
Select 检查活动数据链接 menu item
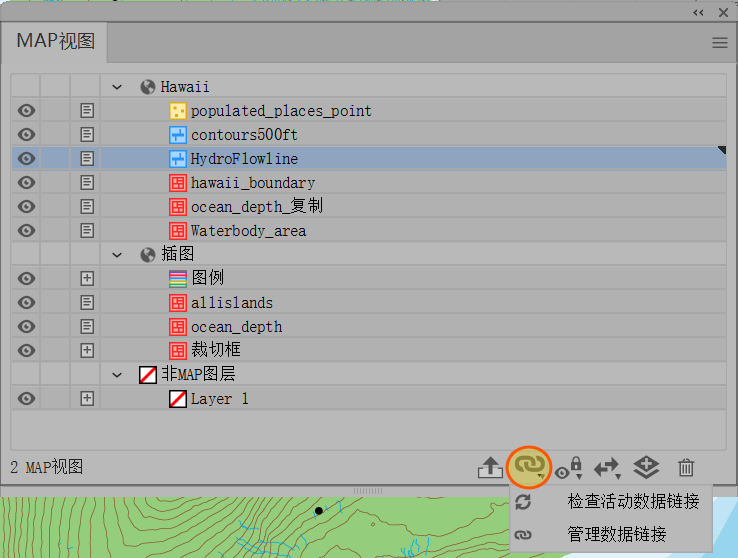pyautogui.click(x=611, y=502)
